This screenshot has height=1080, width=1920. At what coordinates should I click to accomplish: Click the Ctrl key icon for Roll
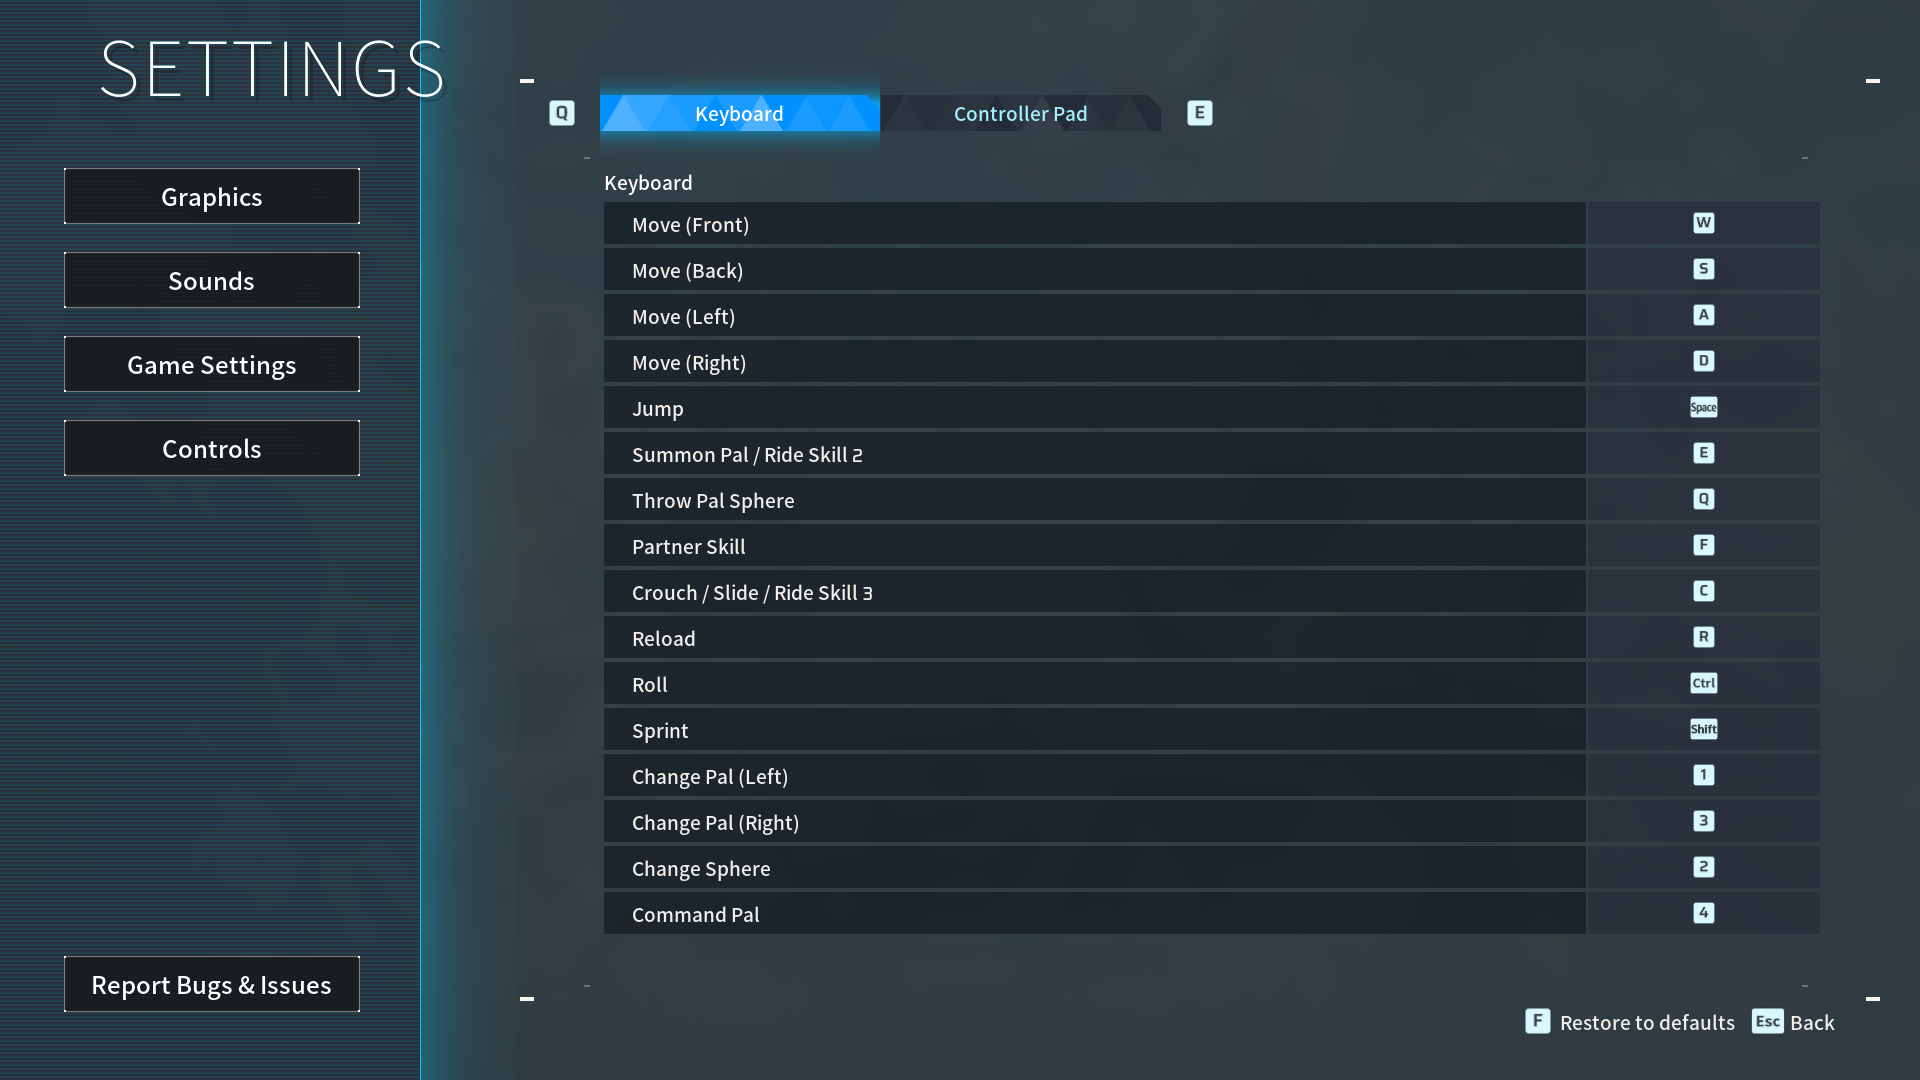(x=1703, y=683)
